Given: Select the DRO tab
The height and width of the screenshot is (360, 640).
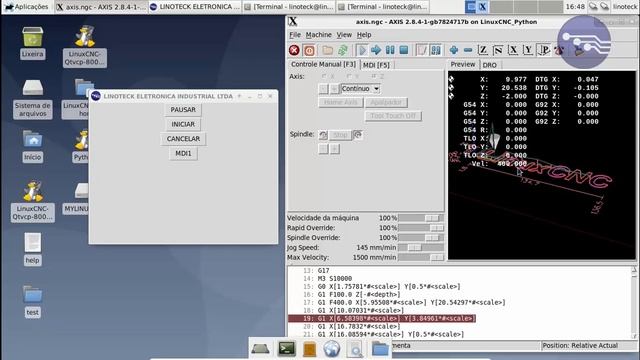Looking at the screenshot, I should tap(489, 65).
